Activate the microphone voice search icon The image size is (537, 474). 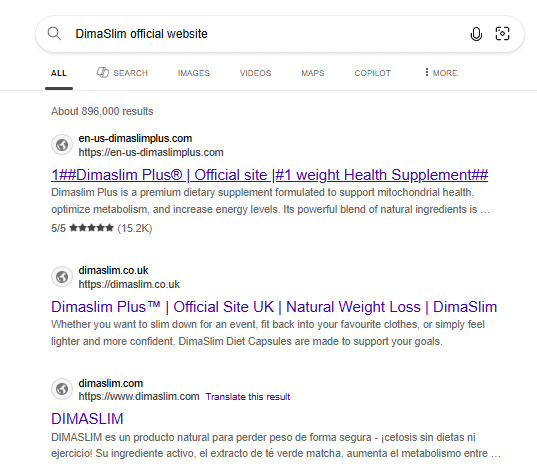476,34
